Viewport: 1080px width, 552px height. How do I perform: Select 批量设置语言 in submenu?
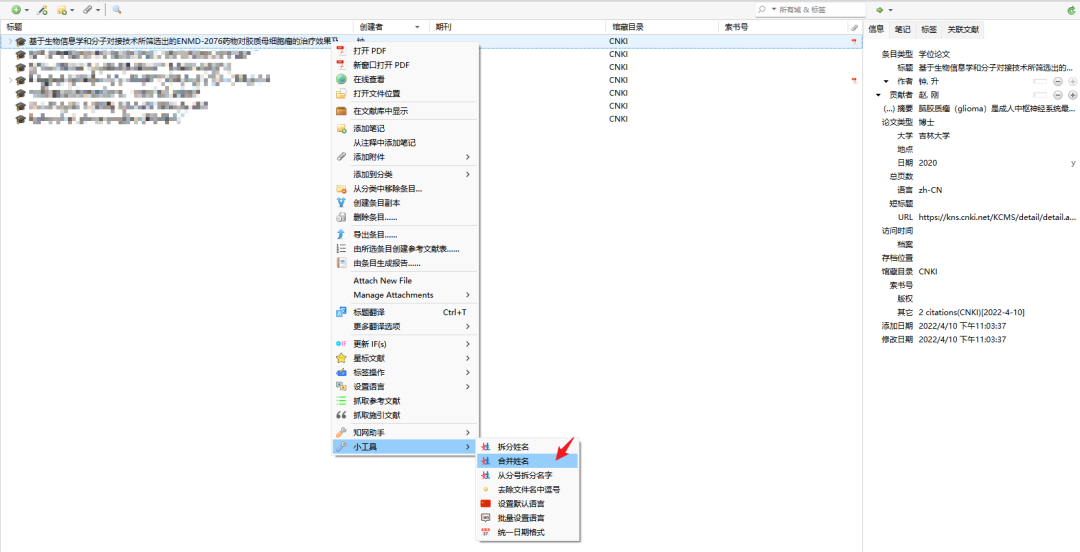[x=528, y=518]
